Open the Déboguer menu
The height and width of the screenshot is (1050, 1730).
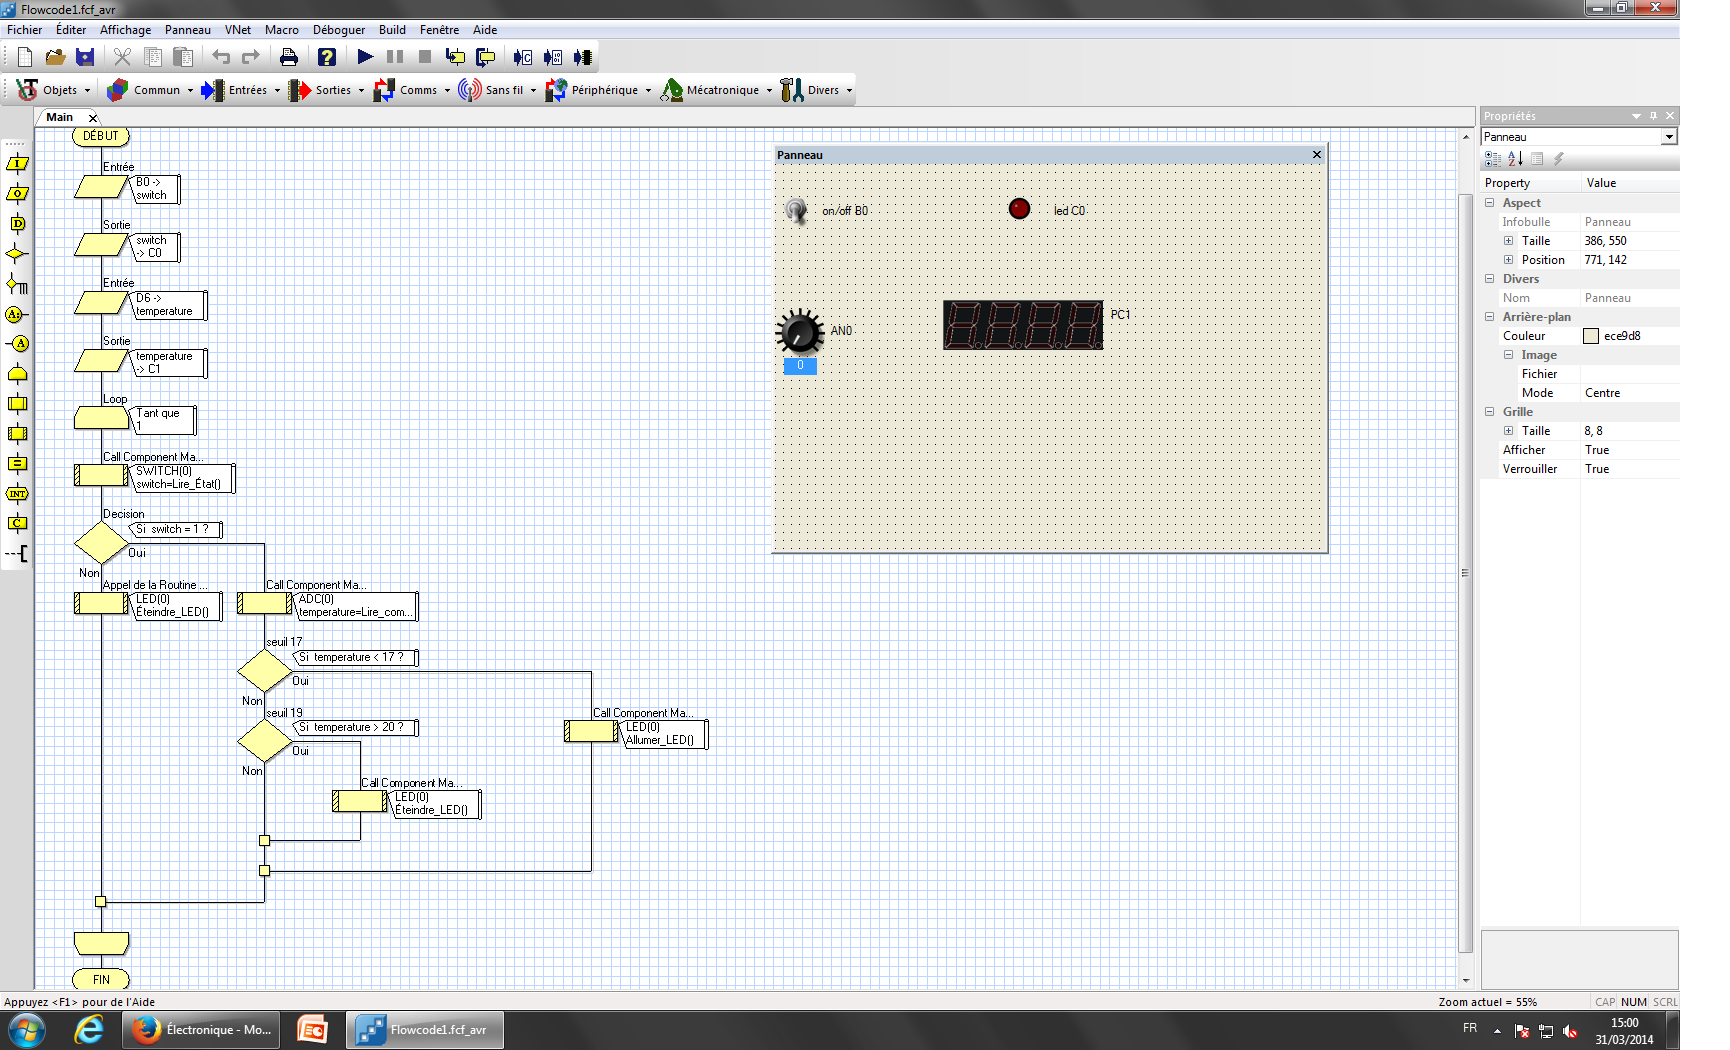pyautogui.click(x=338, y=30)
